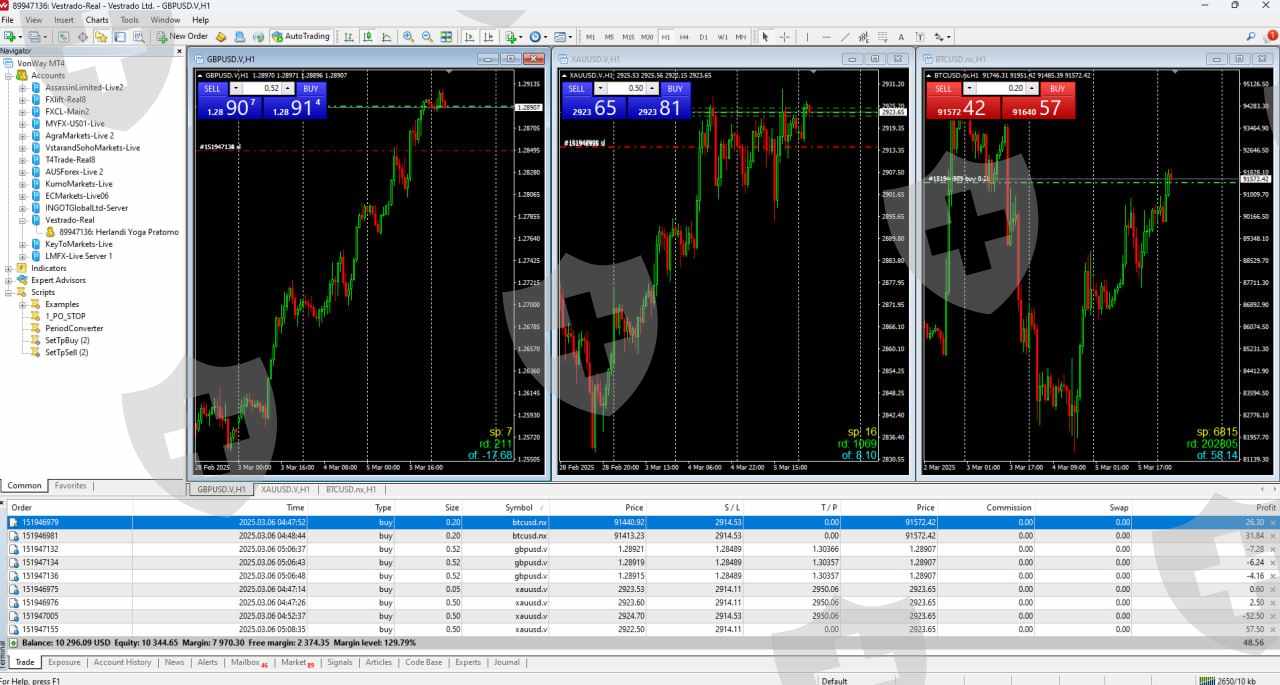The width and height of the screenshot is (1280, 685).
Task: Click the zoom out magnifier icon
Action: tap(427, 37)
